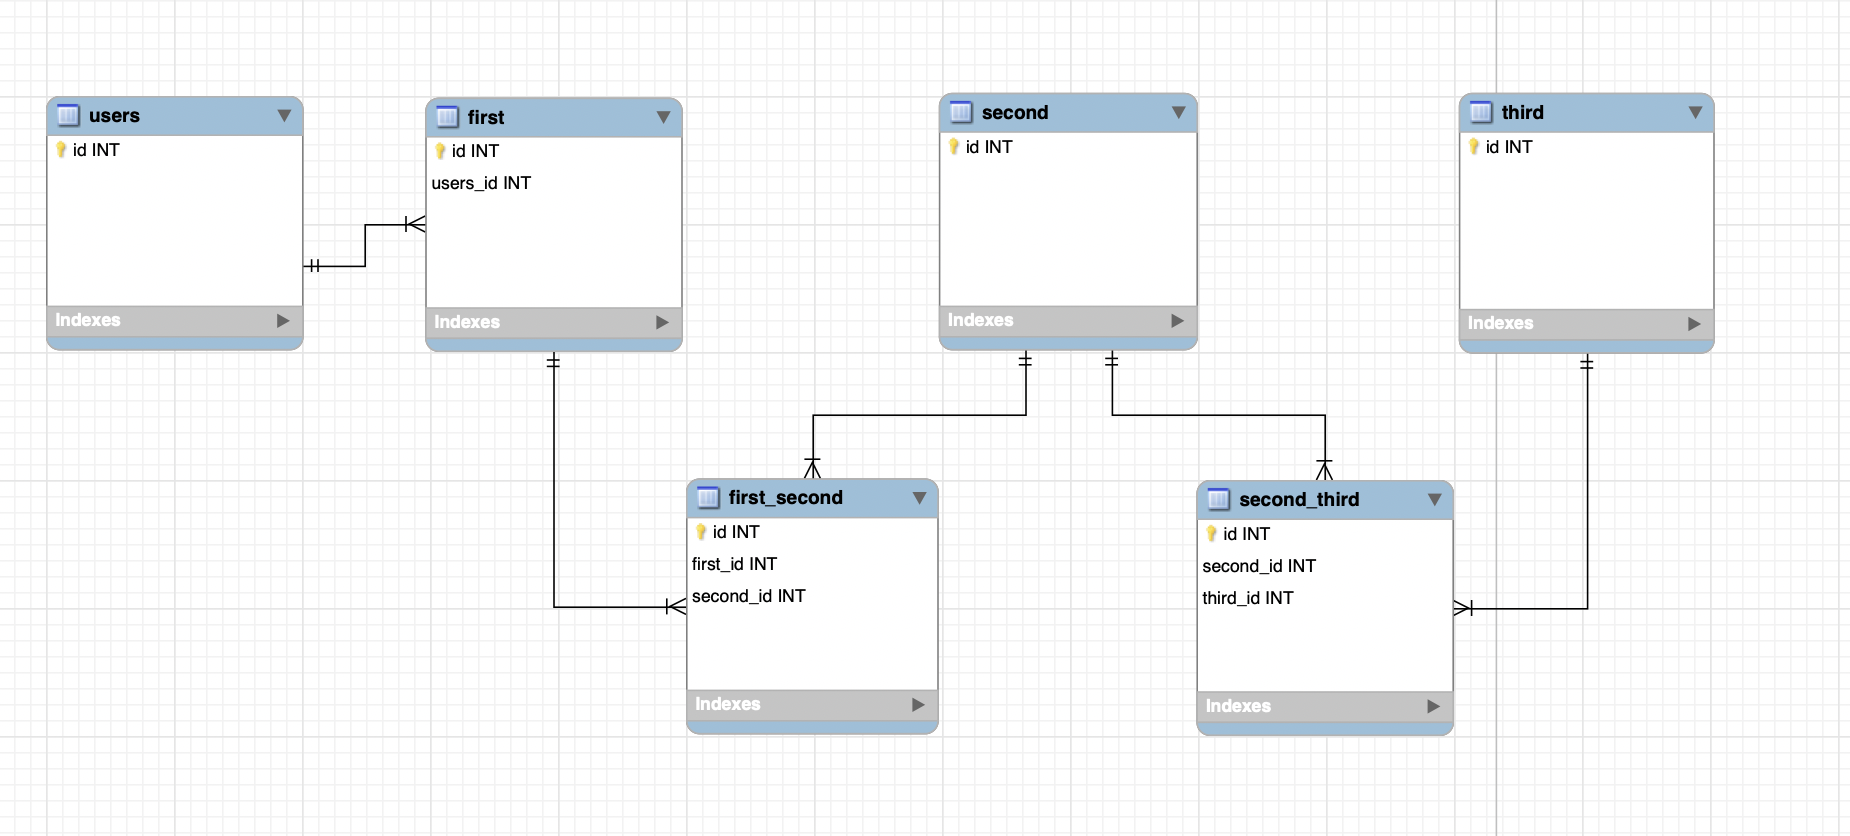Expand Indexes section of users table
This screenshot has height=836, width=1850.
[283, 321]
